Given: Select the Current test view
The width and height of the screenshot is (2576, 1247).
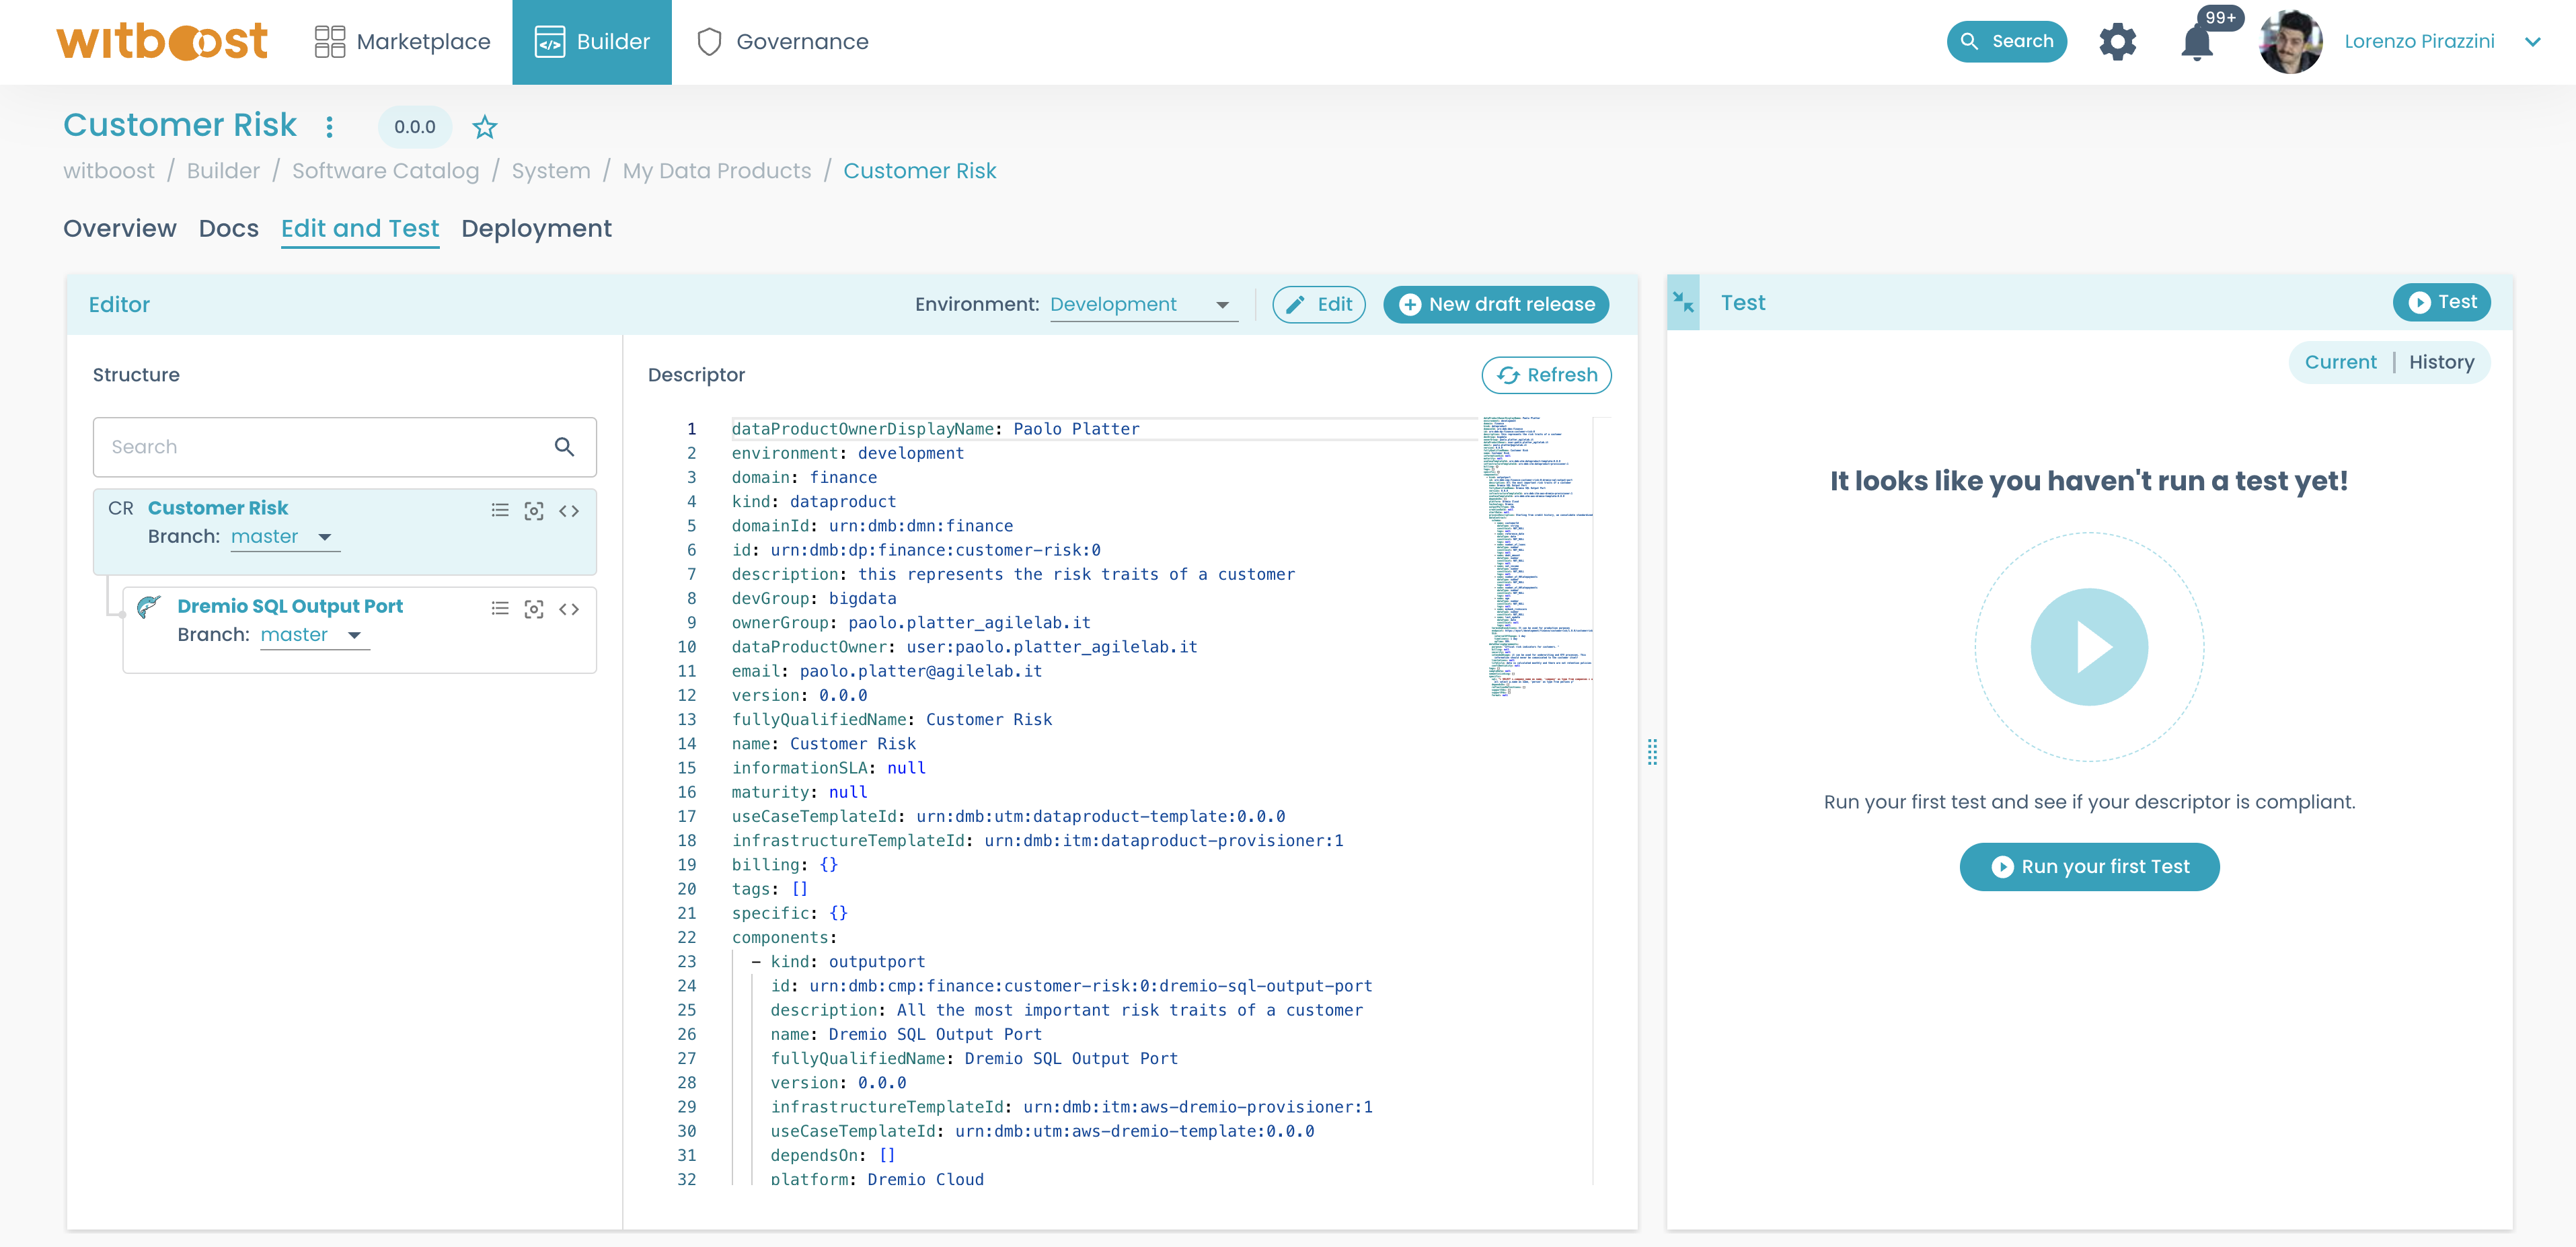Looking at the screenshot, I should [2340, 362].
